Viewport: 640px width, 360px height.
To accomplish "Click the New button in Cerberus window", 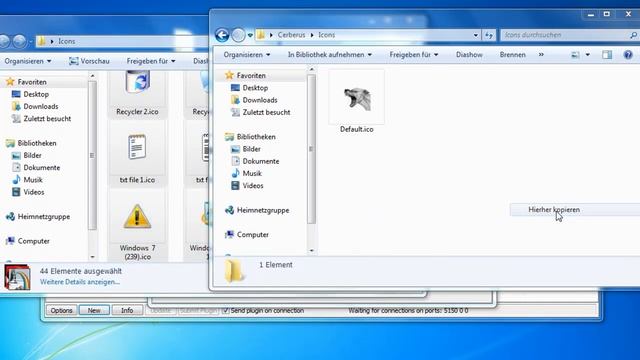I will (94, 311).
